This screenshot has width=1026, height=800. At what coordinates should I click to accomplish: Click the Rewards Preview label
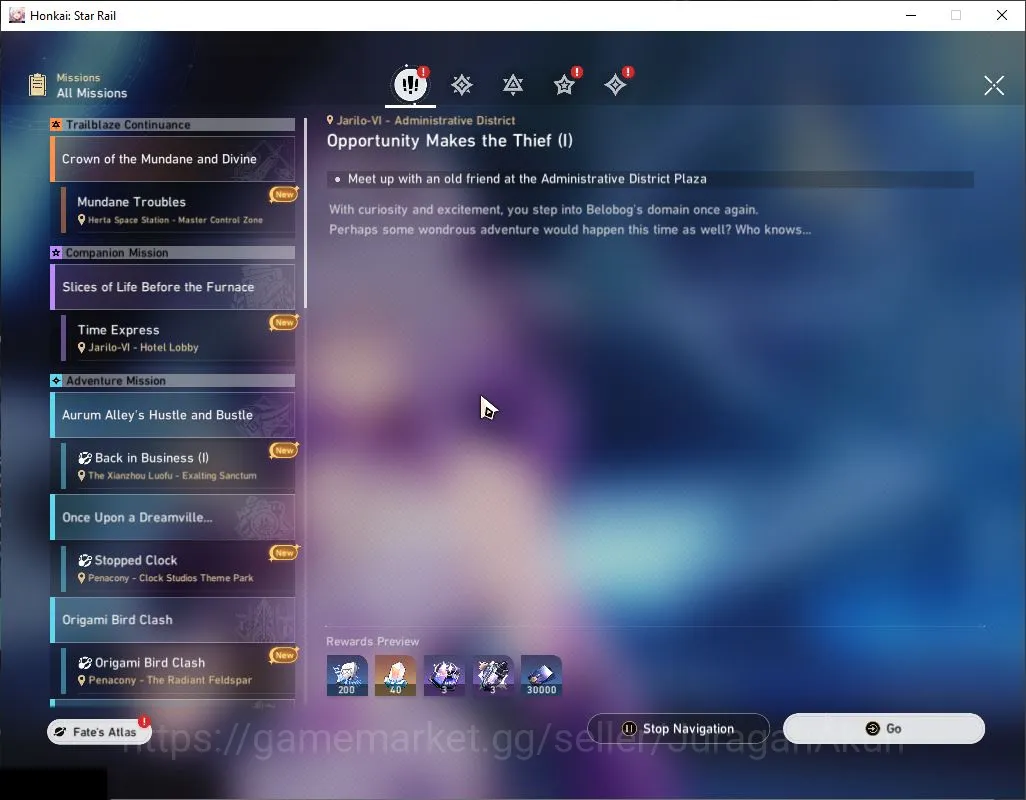[372, 641]
